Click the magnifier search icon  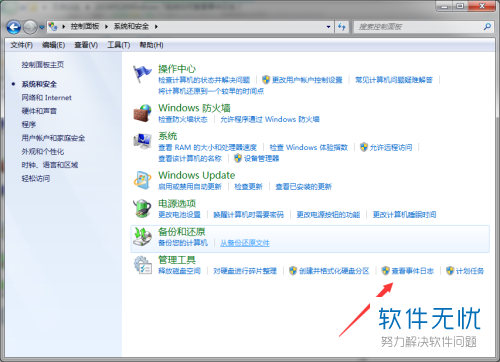pyautogui.click(x=487, y=26)
